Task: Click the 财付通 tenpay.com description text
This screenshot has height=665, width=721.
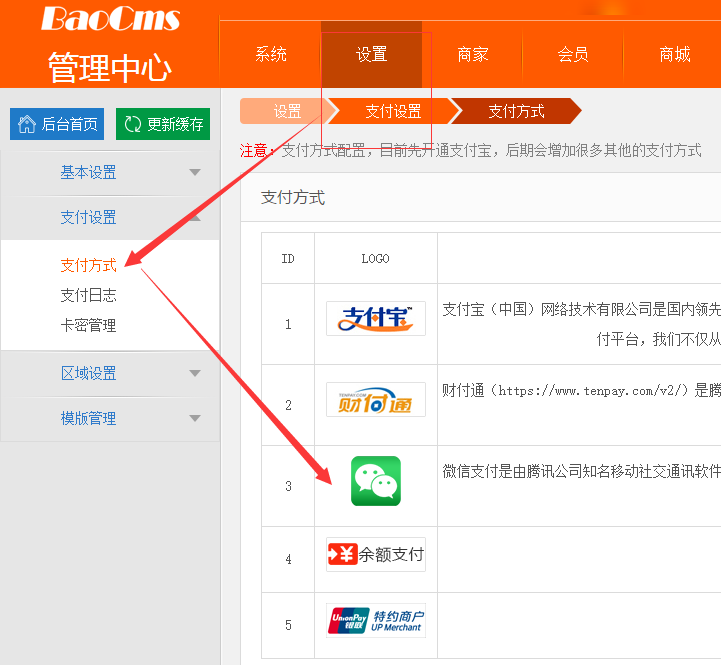Action: (581, 390)
